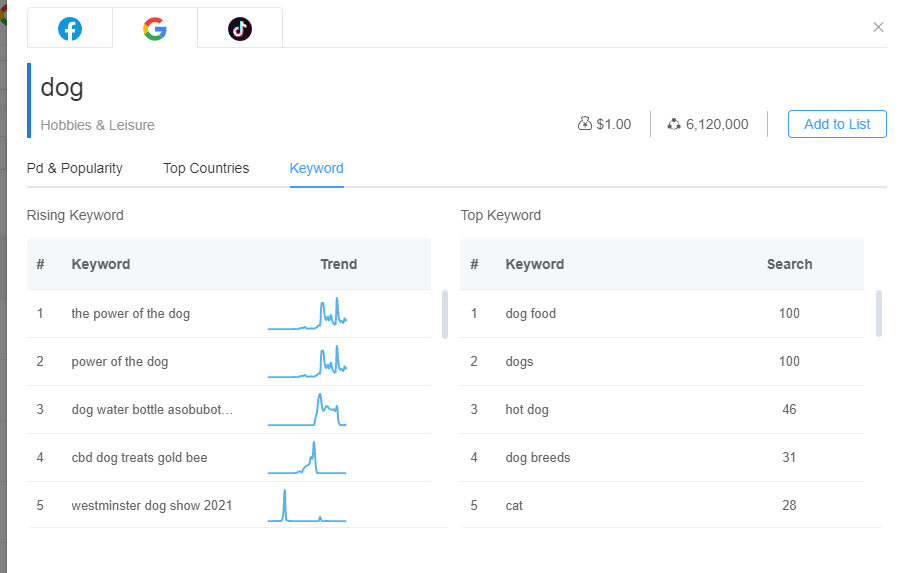Close the dog keyword panel
This screenshot has height=573, width=903.
pyautogui.click(x=878, y=27)
